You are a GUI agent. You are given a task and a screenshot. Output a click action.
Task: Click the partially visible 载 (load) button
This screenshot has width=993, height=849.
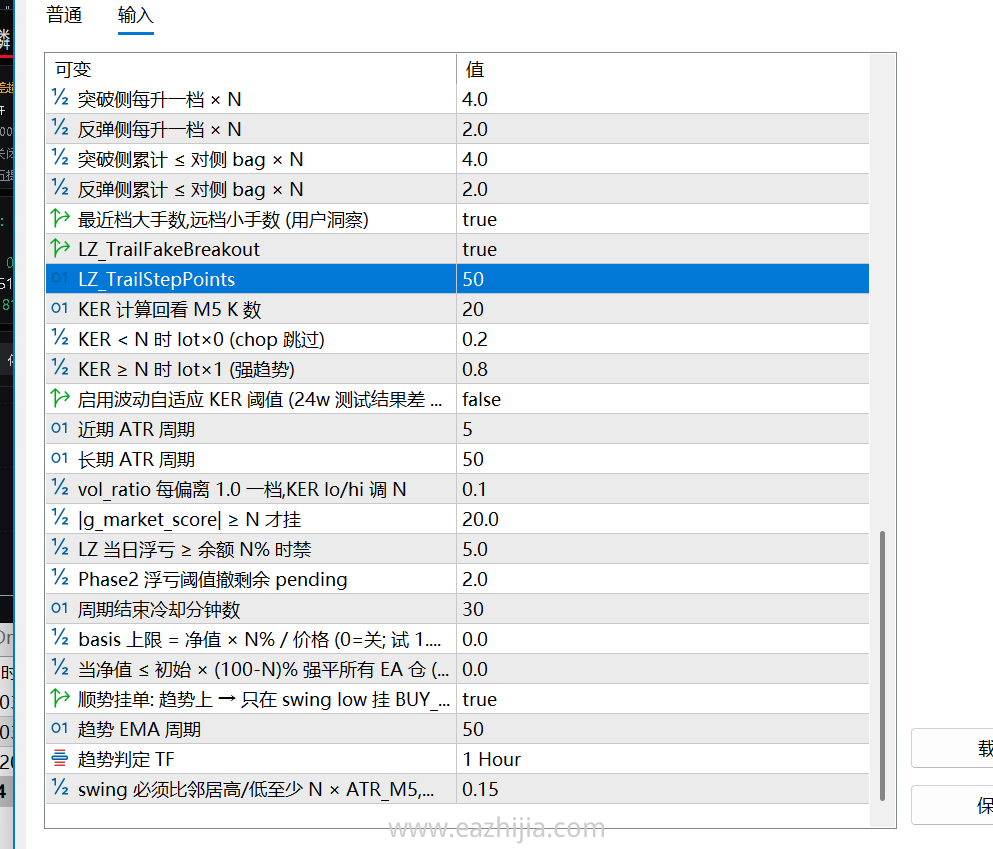[952, 748]
